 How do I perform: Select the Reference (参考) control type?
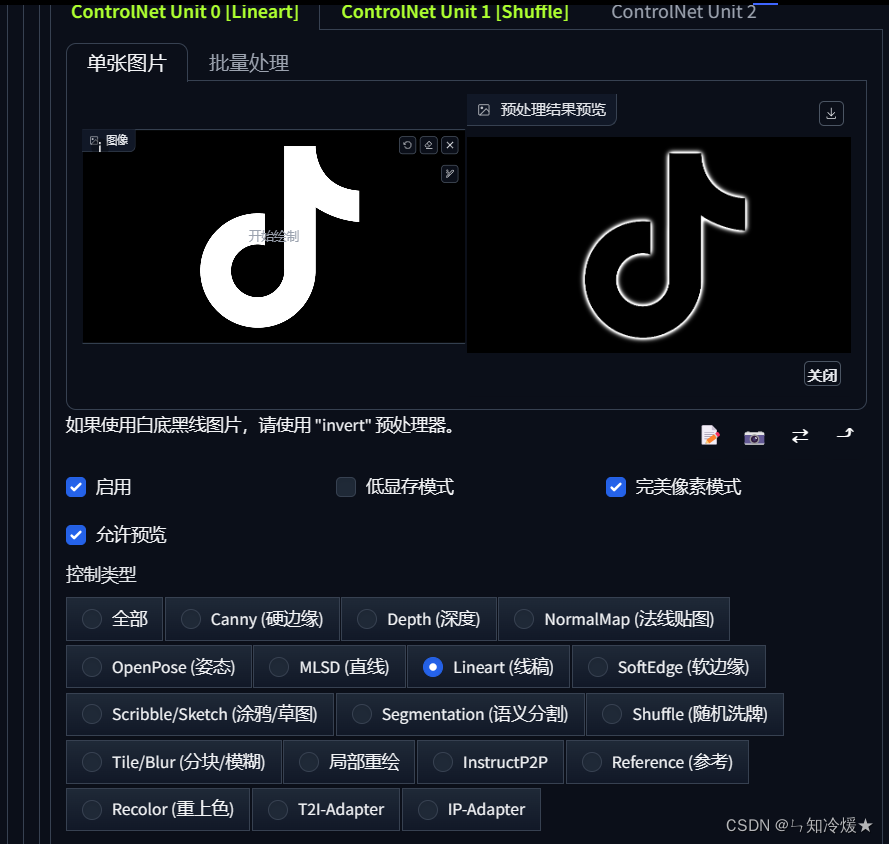657,762
